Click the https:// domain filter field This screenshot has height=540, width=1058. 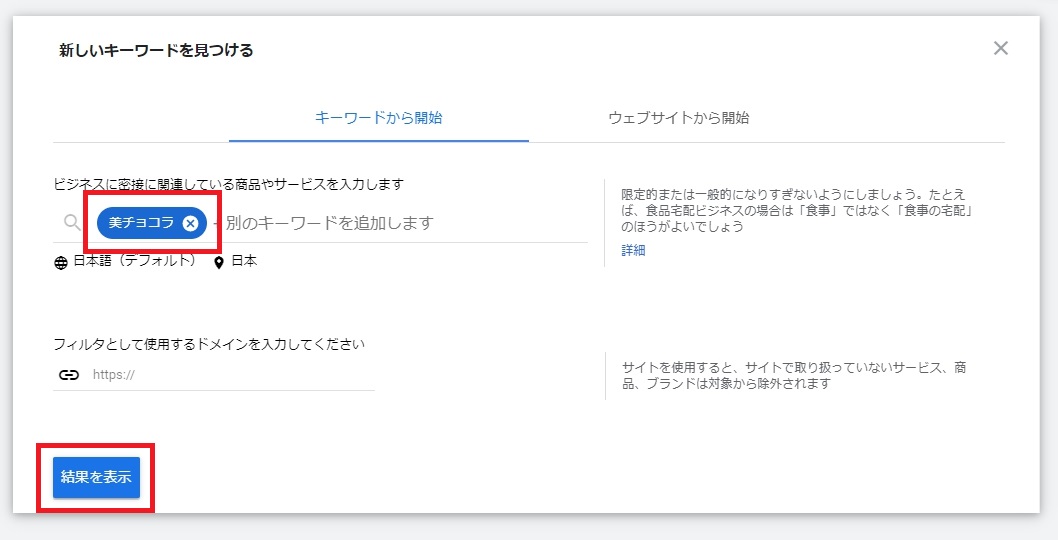230,375
